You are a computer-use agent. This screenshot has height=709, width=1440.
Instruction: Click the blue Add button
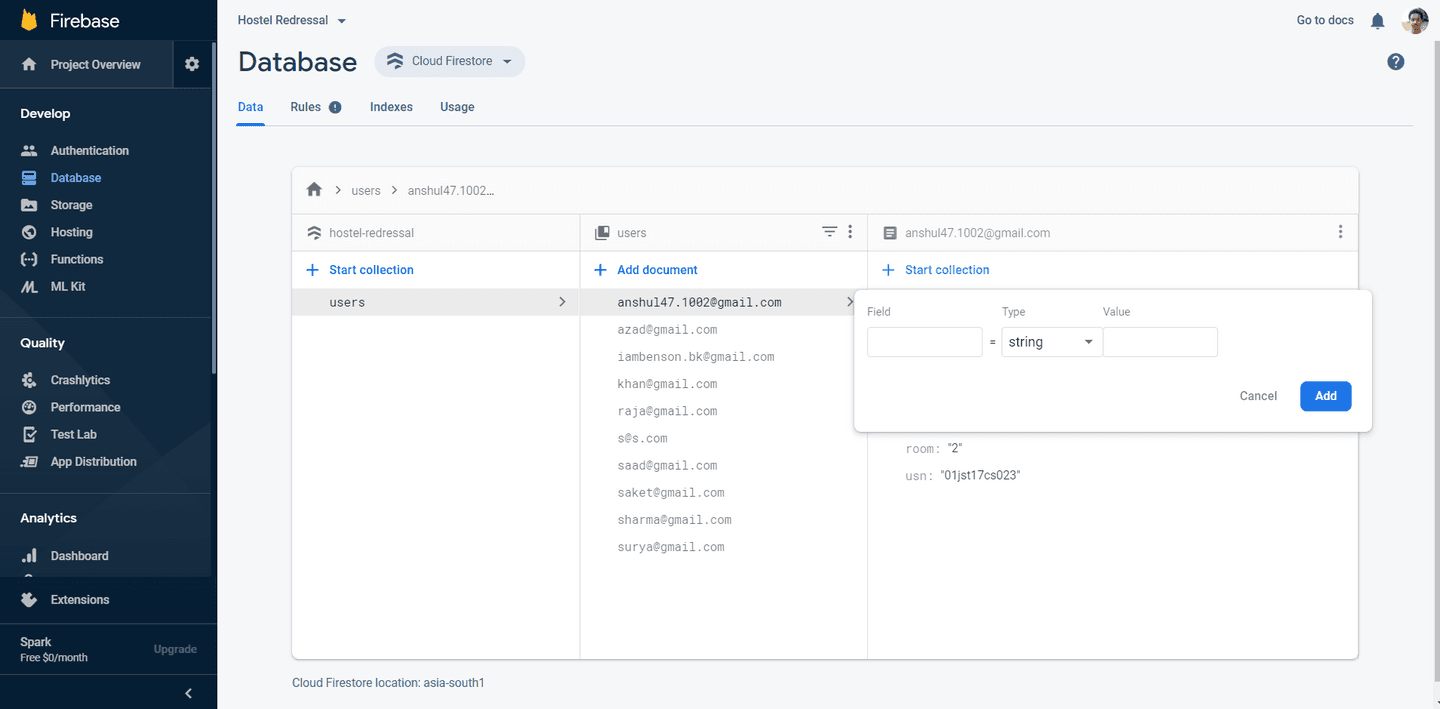(x=1326, y=396)
